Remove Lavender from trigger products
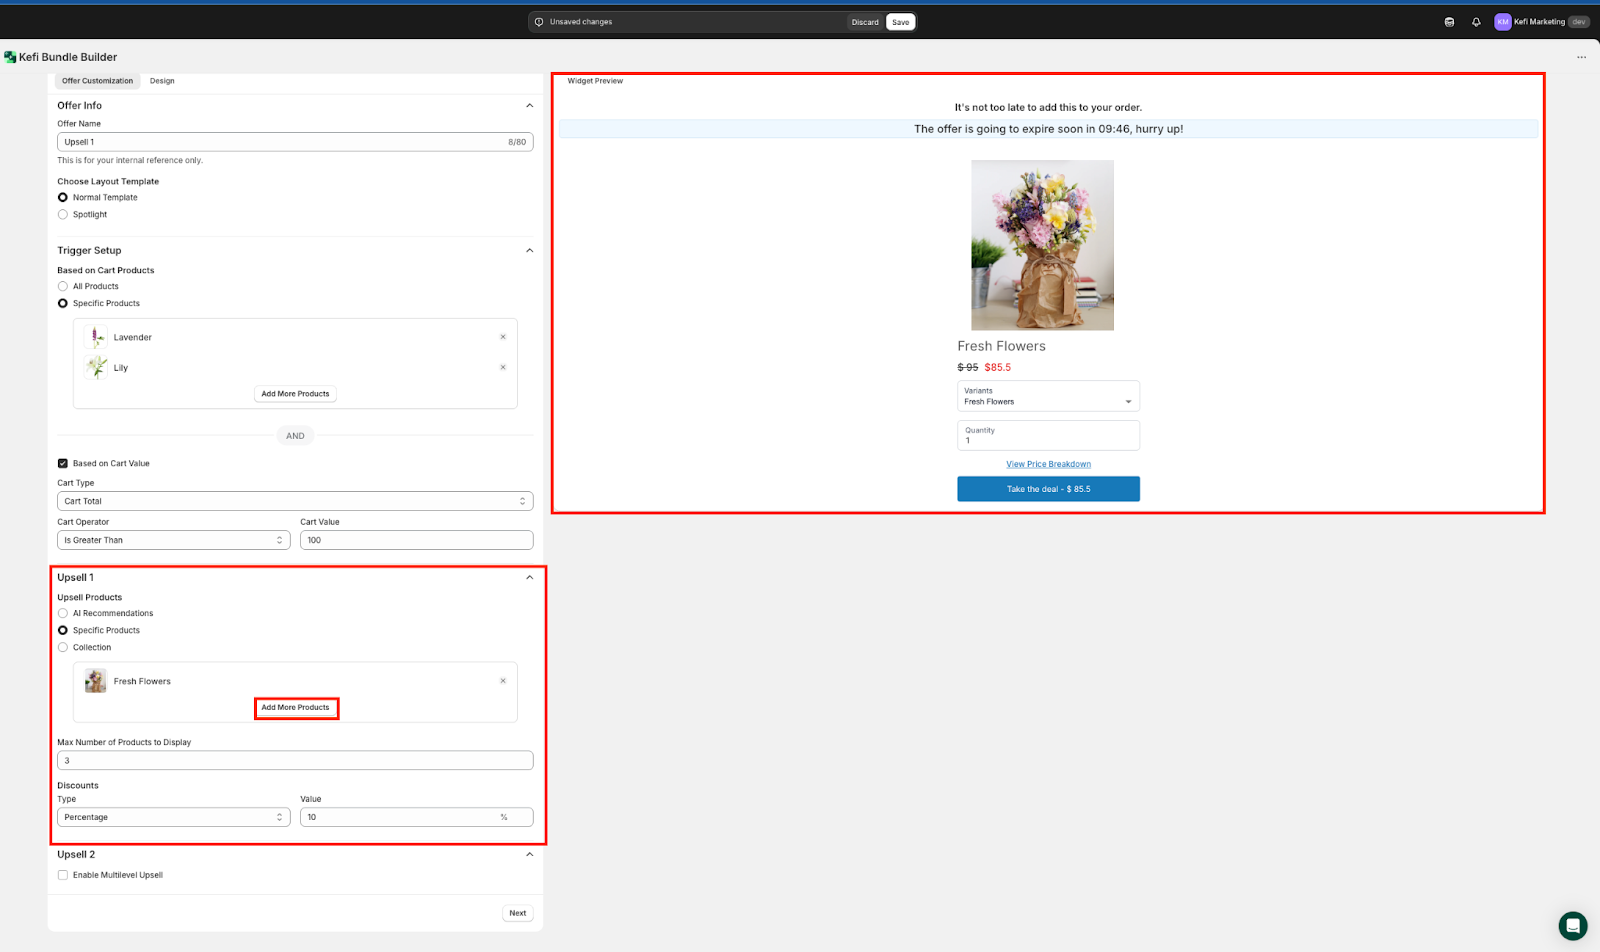This screenshot has height=952, width=1600. point(503,337)
